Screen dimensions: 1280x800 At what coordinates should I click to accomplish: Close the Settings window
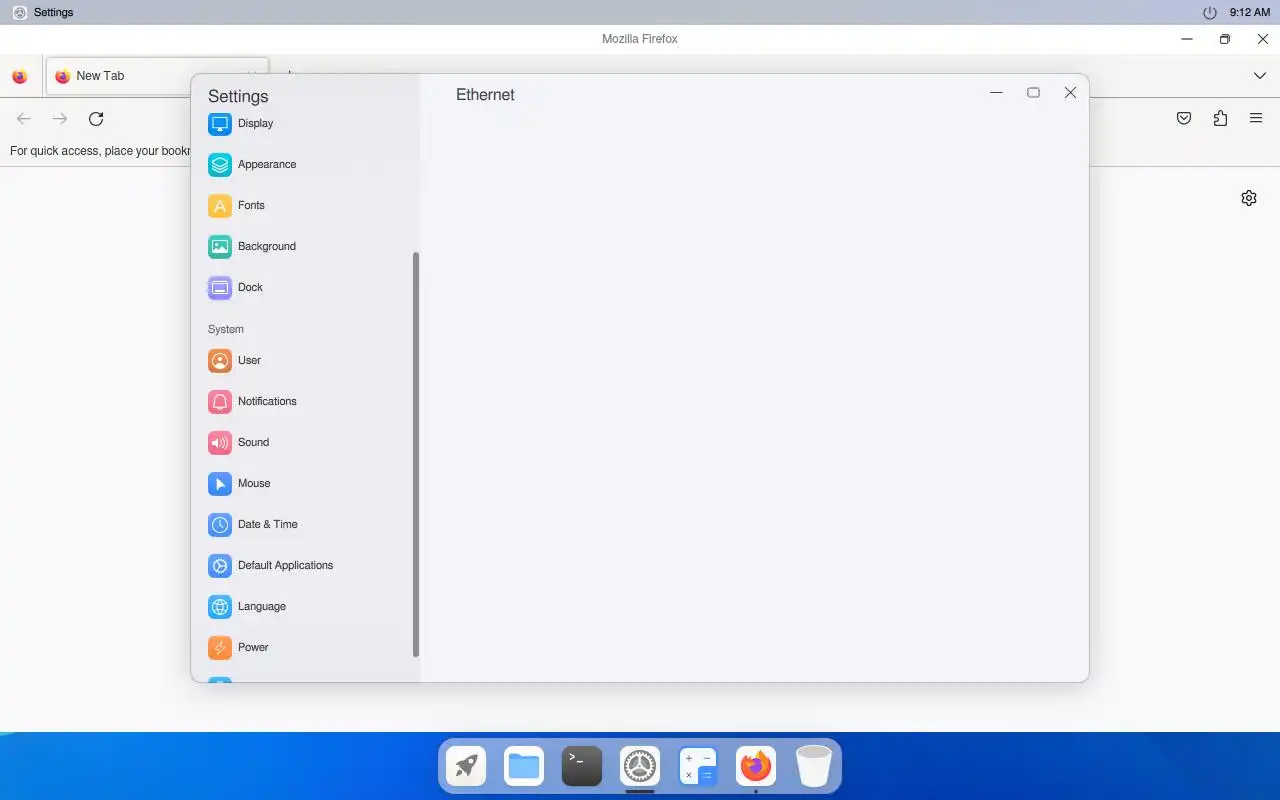(x=1070, y=93)
